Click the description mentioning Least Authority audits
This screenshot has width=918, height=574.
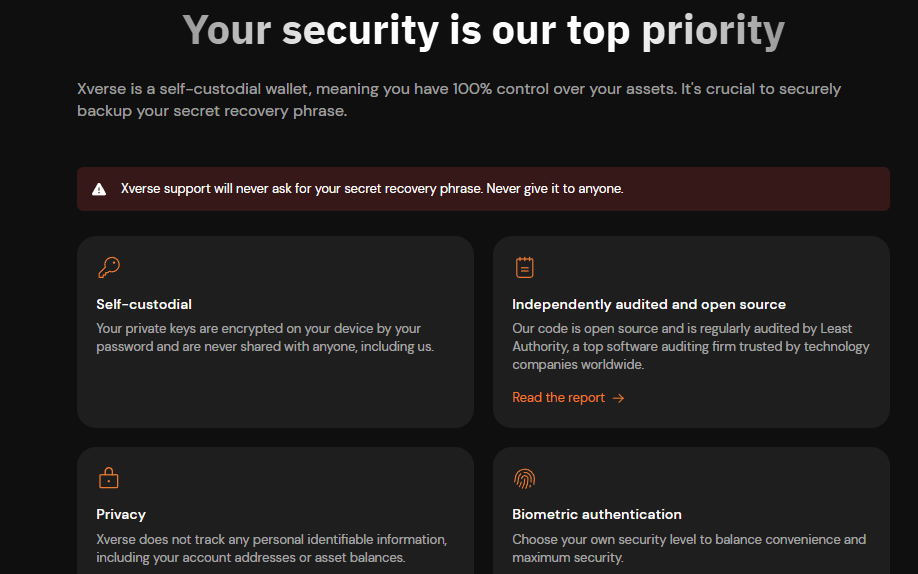coord(690,346)
